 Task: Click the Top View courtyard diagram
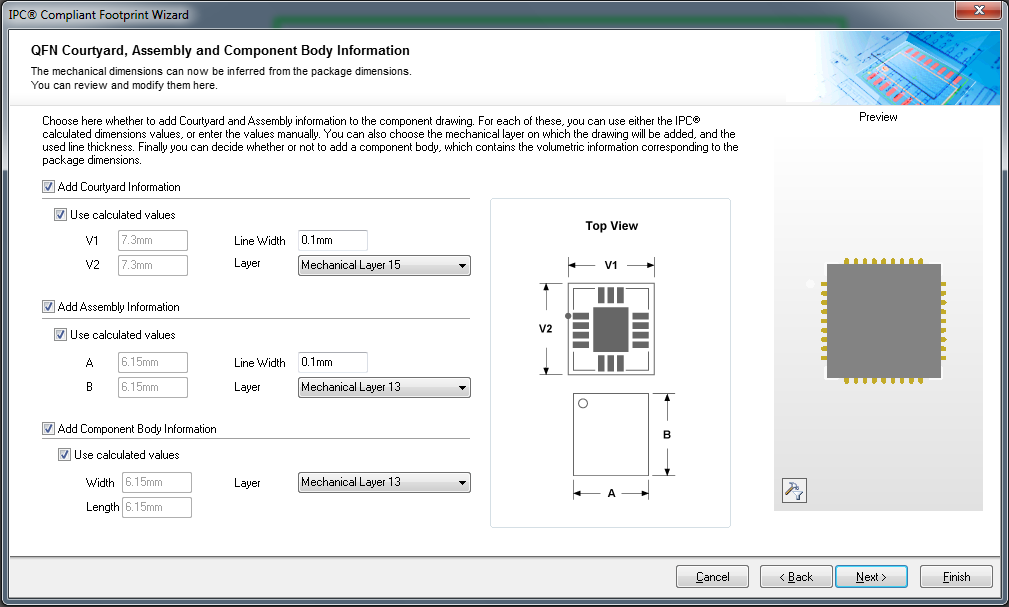(609, 328)
